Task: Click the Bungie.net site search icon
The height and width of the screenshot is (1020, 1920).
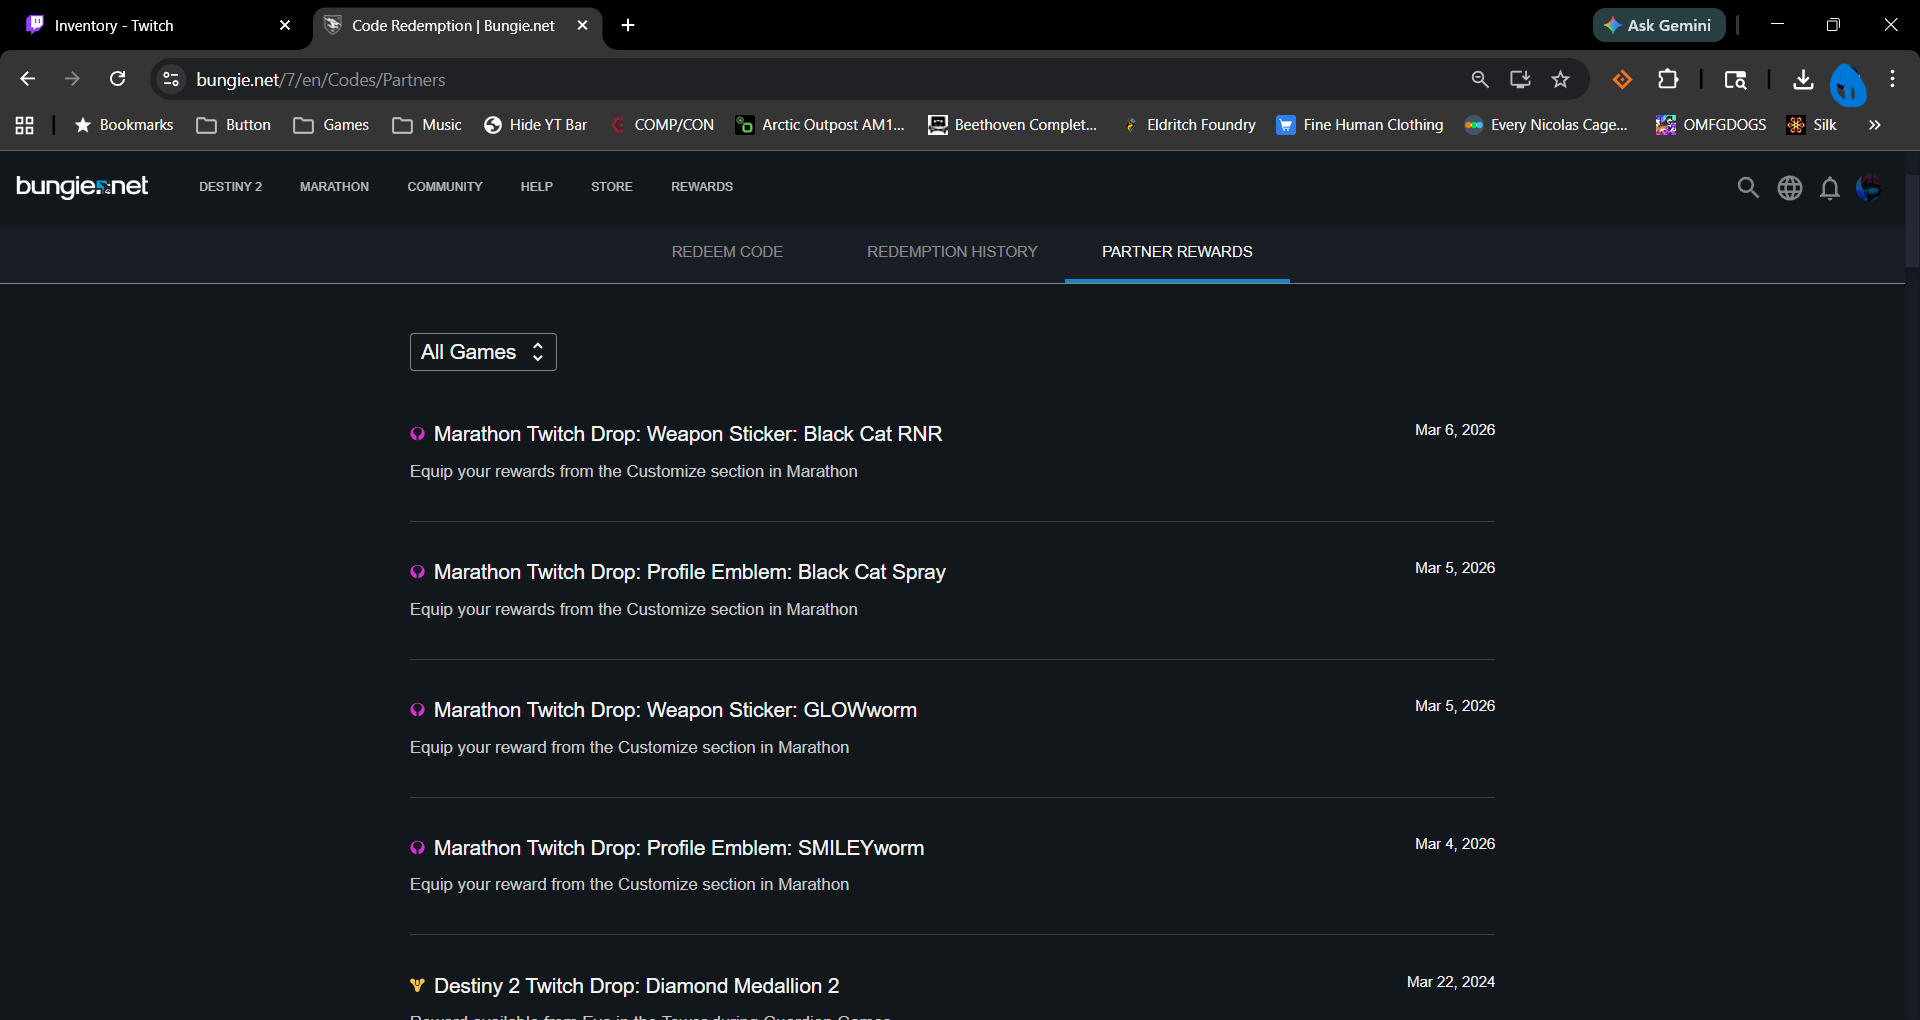Action: [1747, 187]
